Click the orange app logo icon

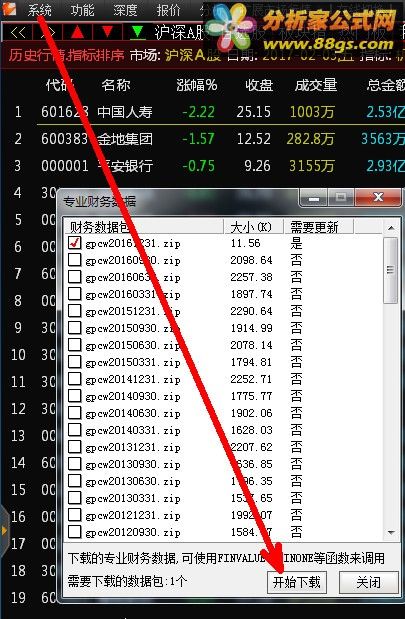click(x=9, y=8)
